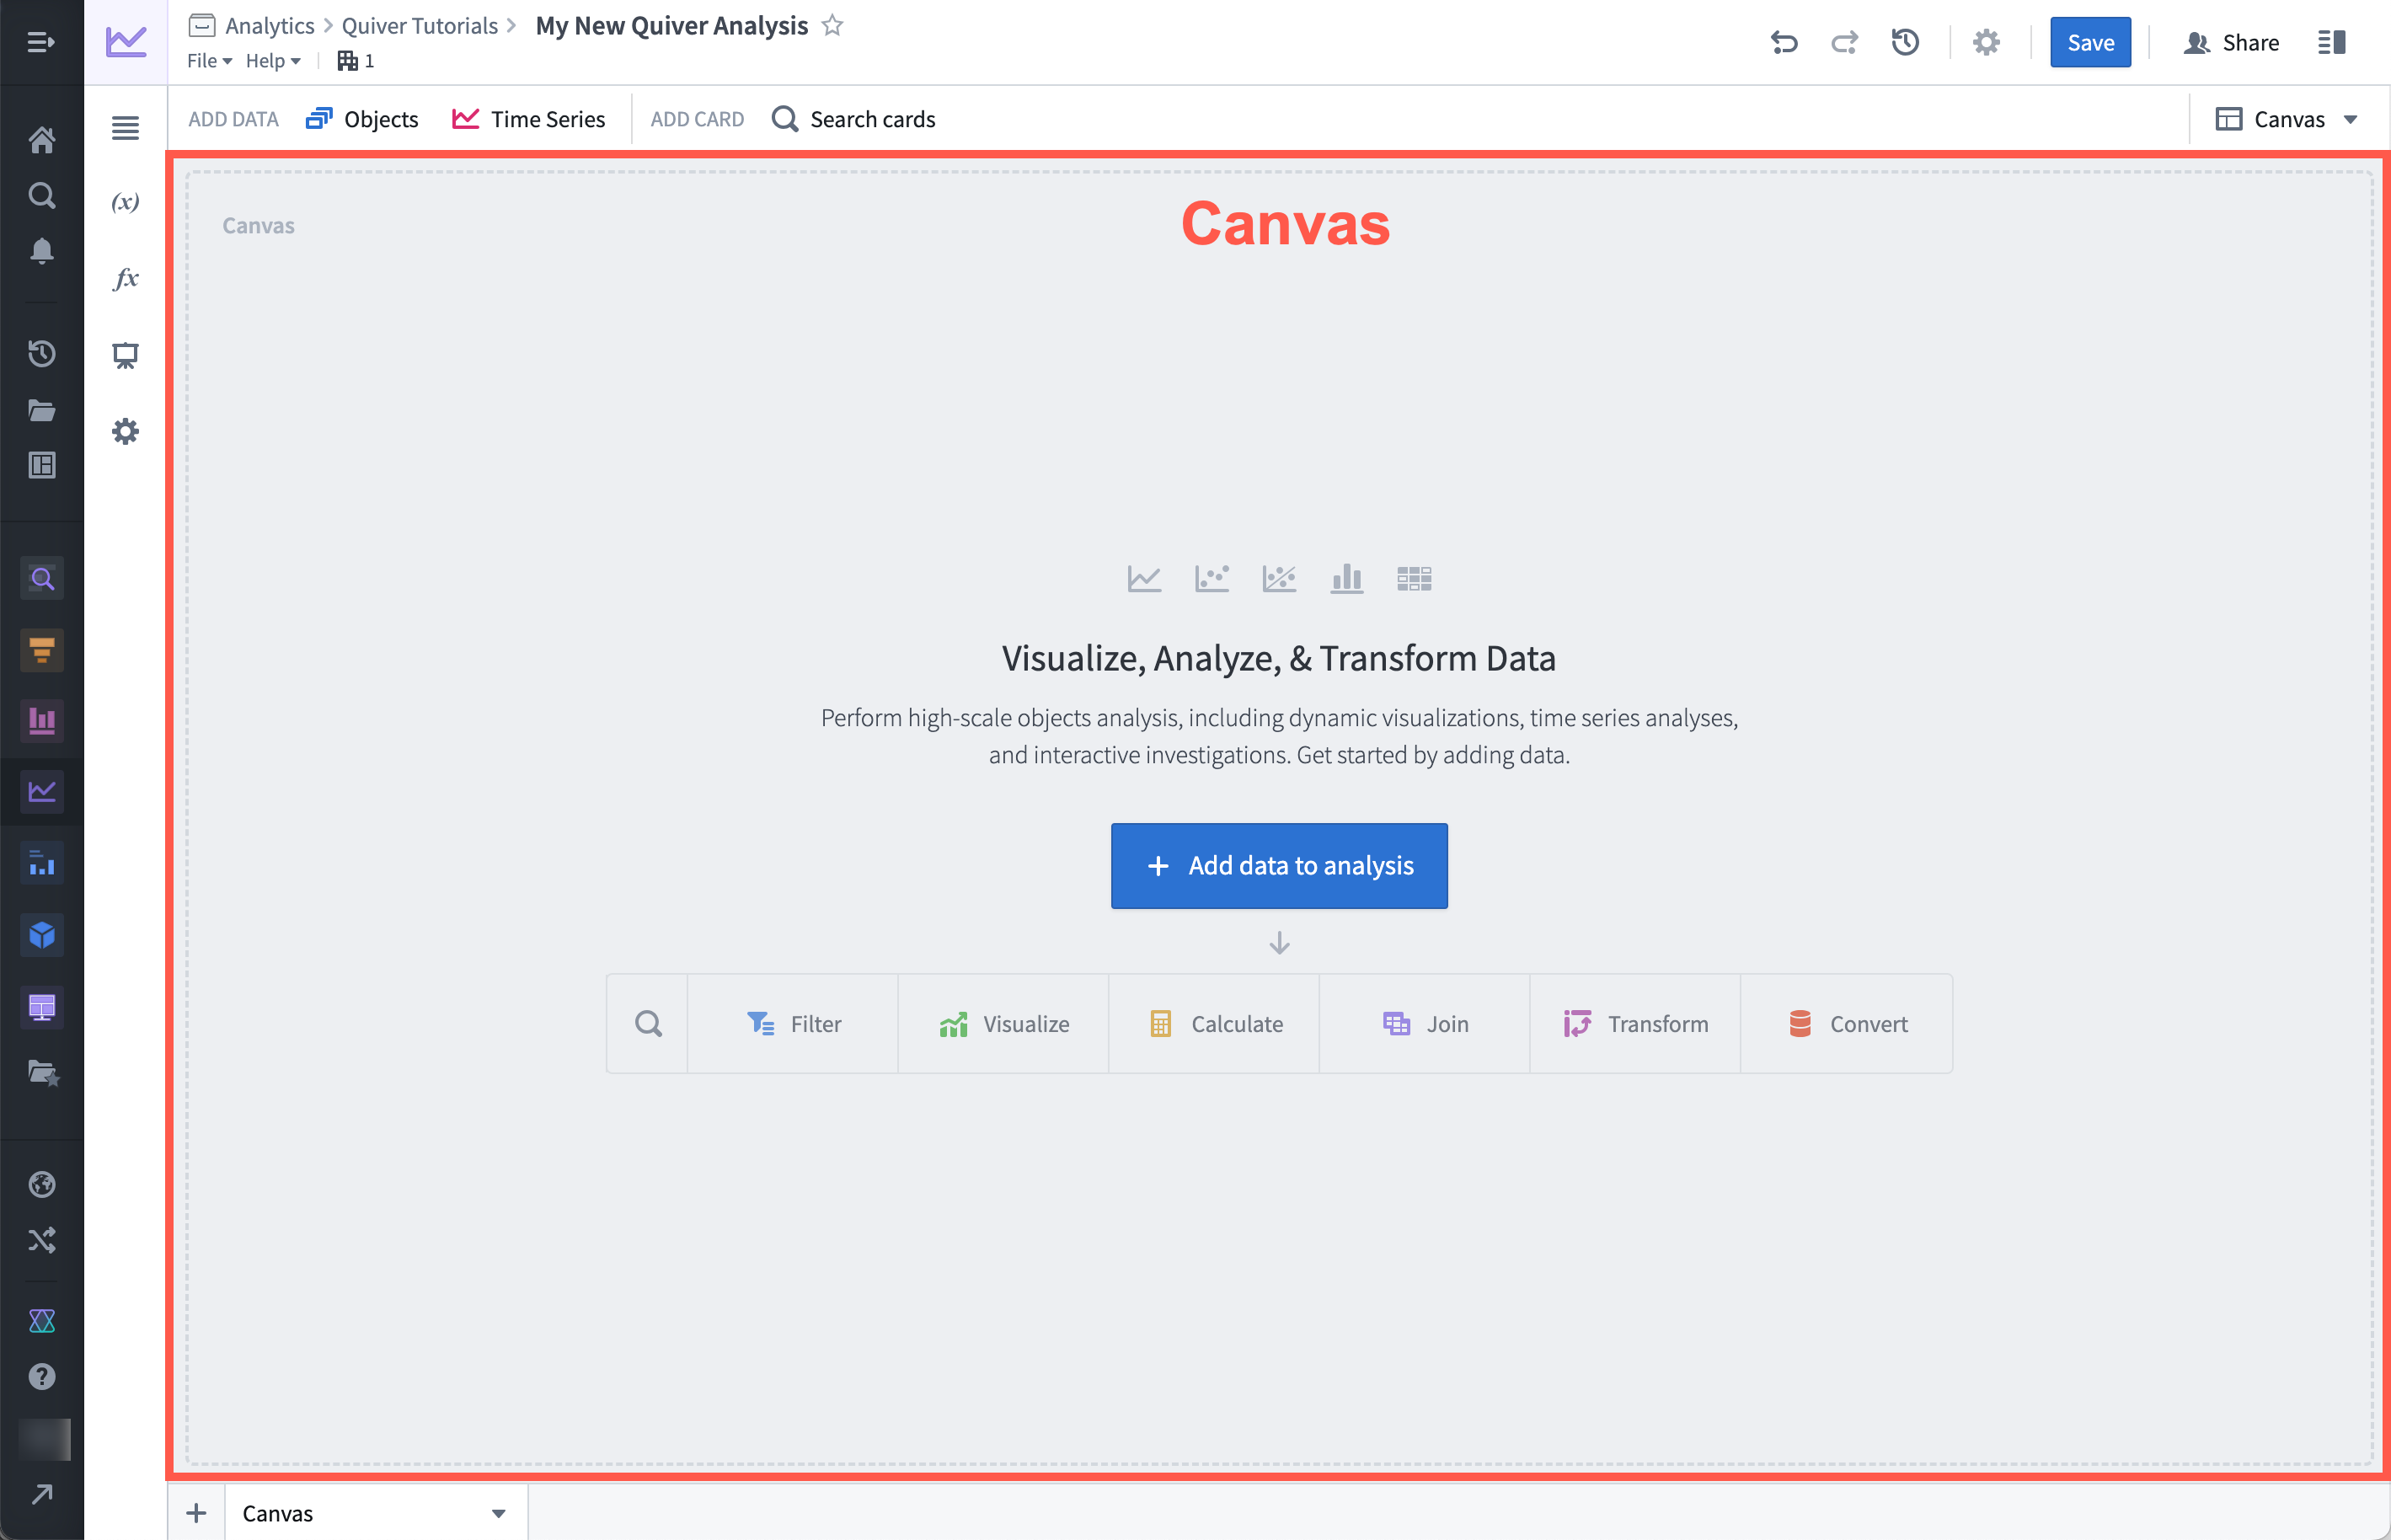Open the purple bar chart app icon in sidebar
2391x1540 pixels.
point(42,721)
